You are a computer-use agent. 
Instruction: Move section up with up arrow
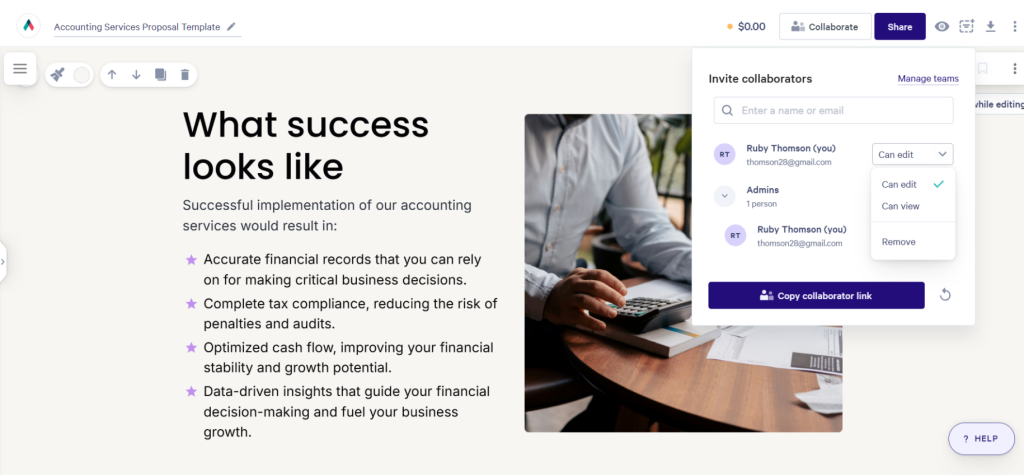112,75
